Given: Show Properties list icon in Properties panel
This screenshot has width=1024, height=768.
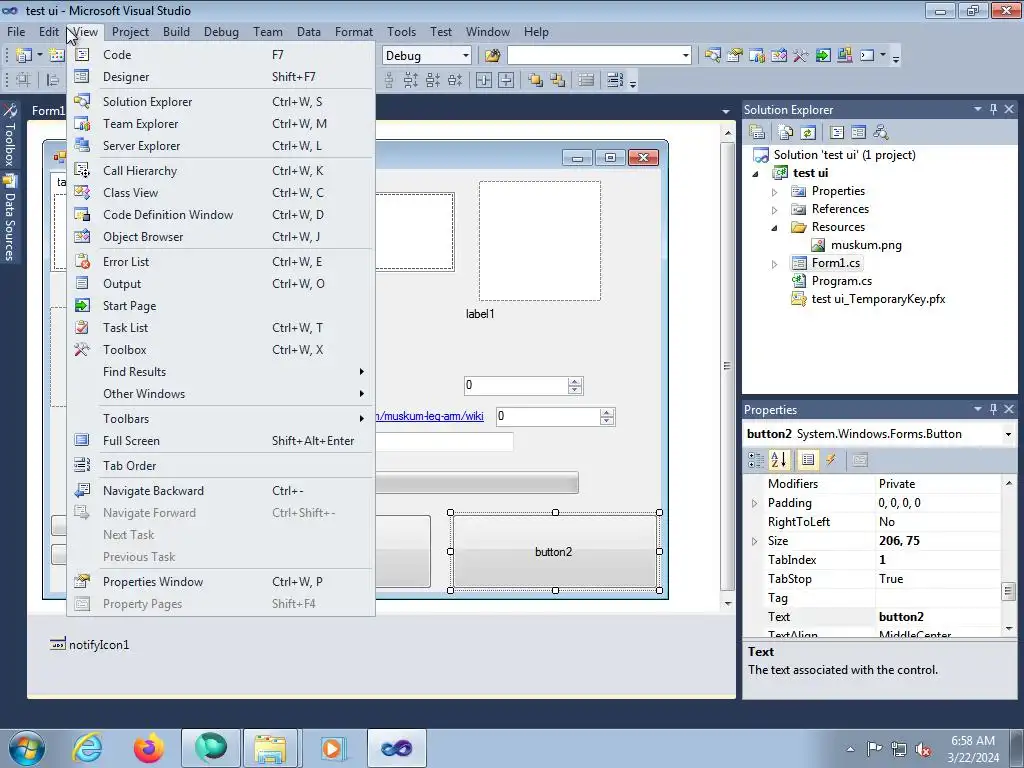Looking at the screenshot, I should pyautogui.click(x=808, y=460).
